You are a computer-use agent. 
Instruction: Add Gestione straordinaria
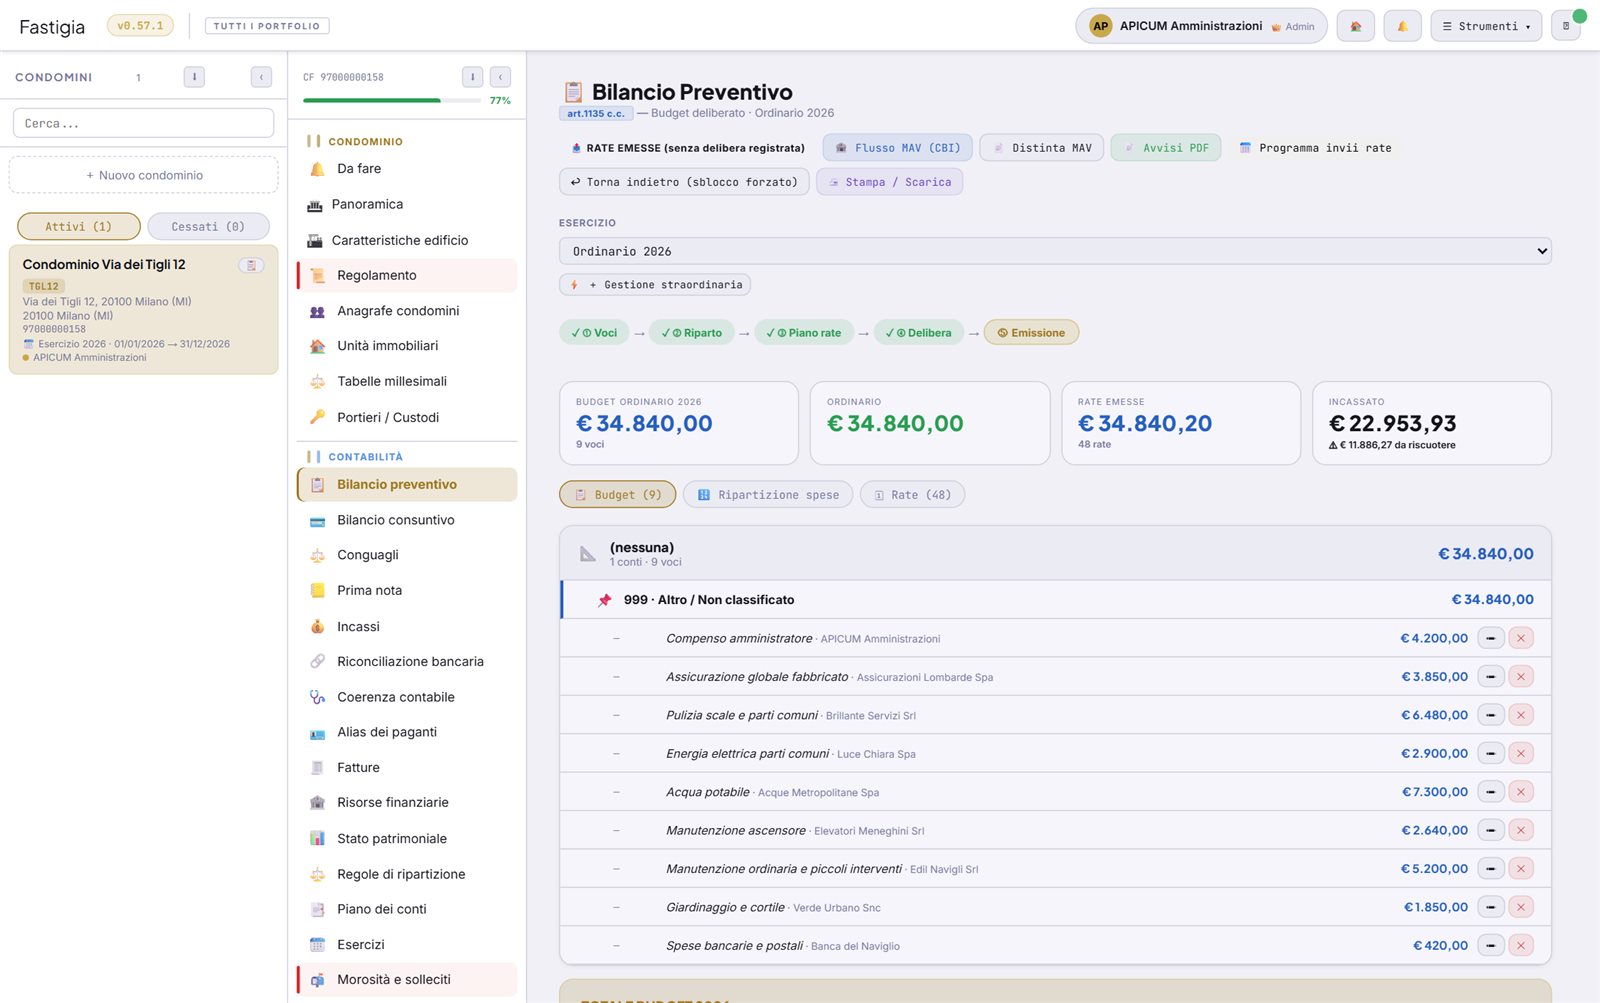[655, 285]
